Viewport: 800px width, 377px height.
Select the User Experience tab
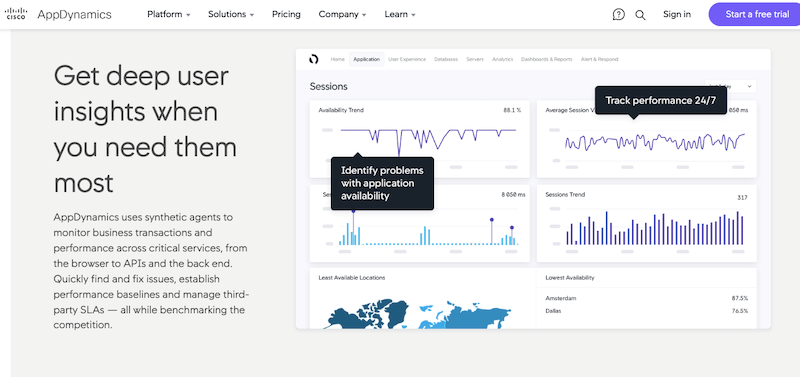407,59
